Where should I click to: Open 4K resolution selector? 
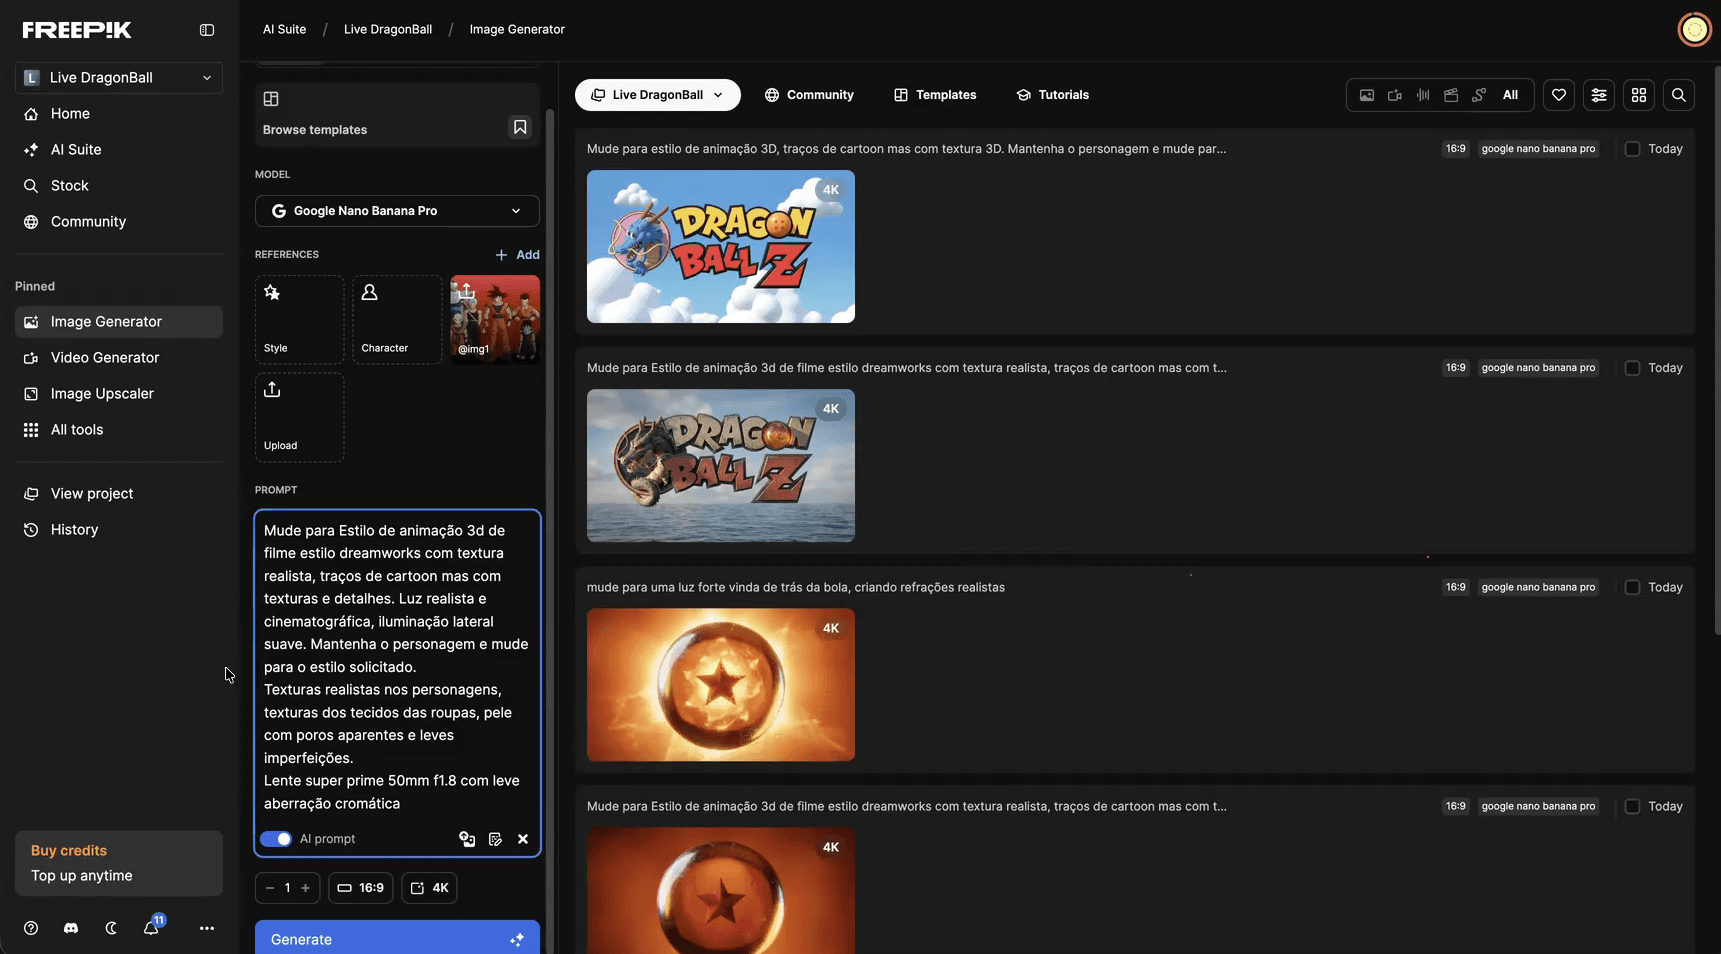[429, 888]
